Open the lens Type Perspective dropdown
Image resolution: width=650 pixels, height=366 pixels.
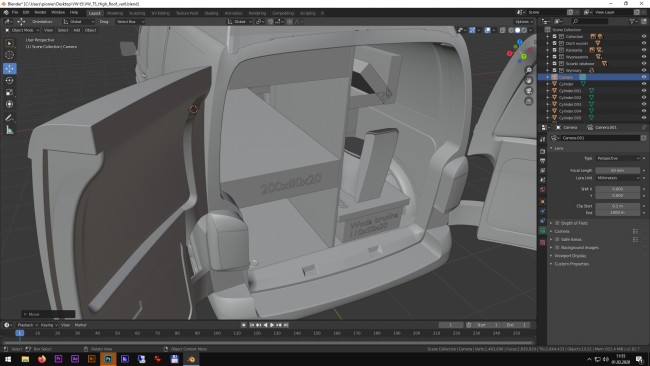pyautogui.click(x=618, y=158)
